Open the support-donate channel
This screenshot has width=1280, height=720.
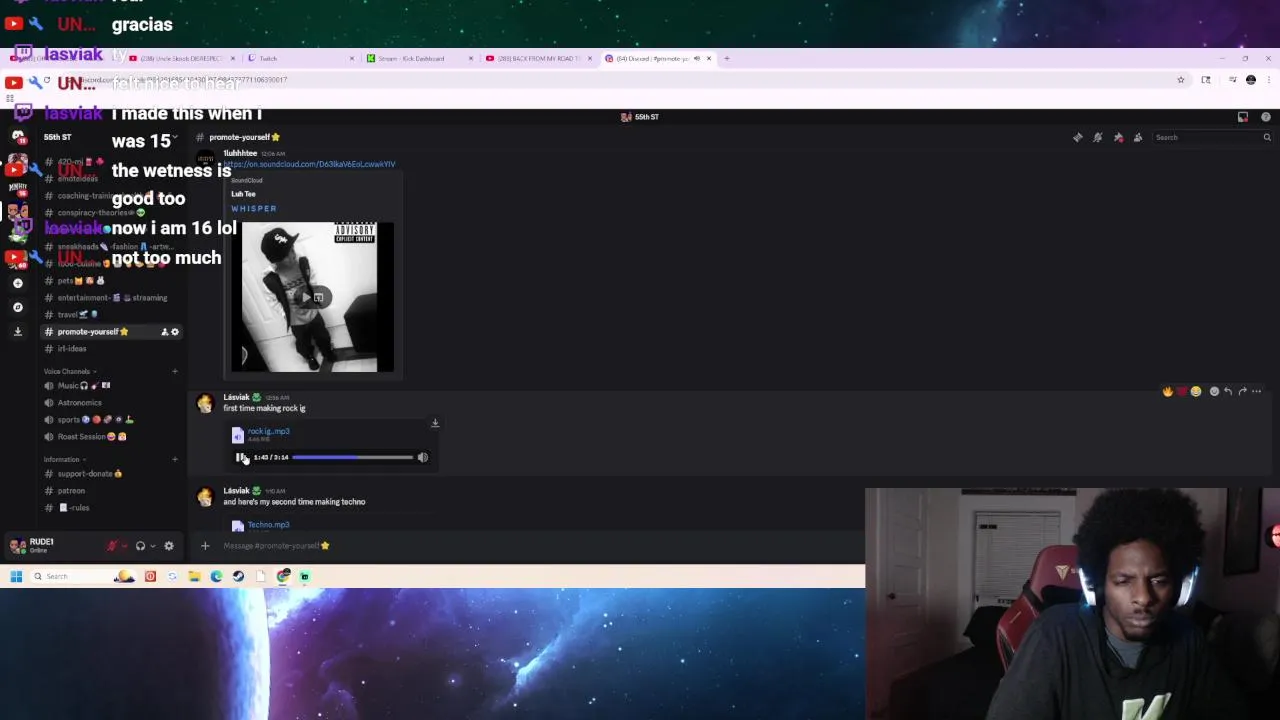[112, 474]
